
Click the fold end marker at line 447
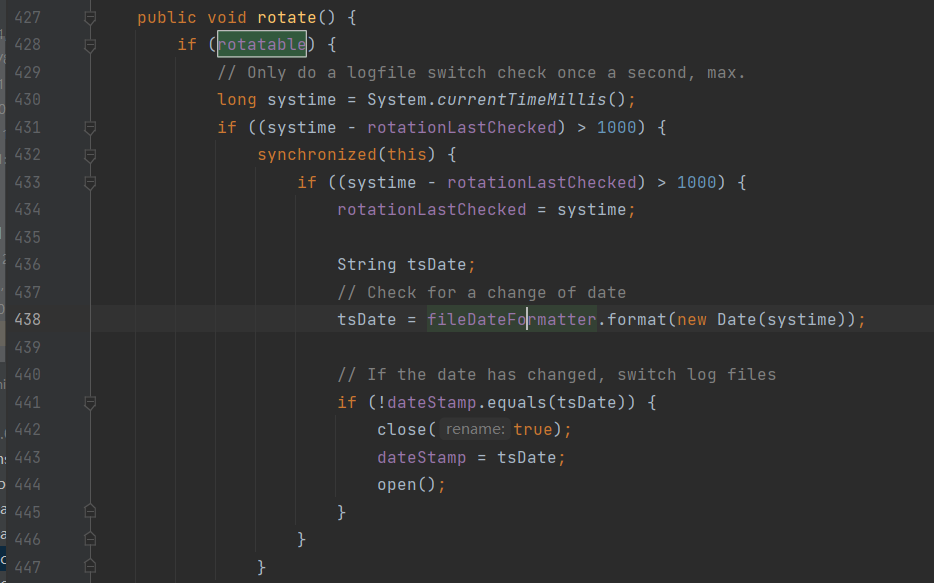(90, 566)
